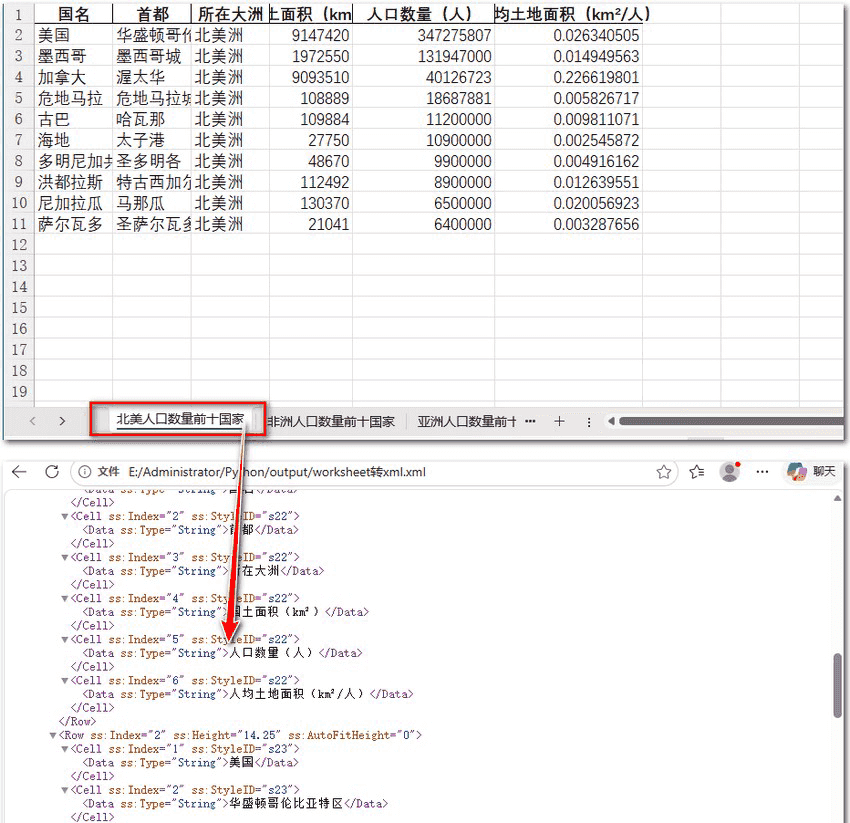850x823 pixels.
Task: Switch to 亚洲人口数量前十 sheet tab
Action: point(466,422)
